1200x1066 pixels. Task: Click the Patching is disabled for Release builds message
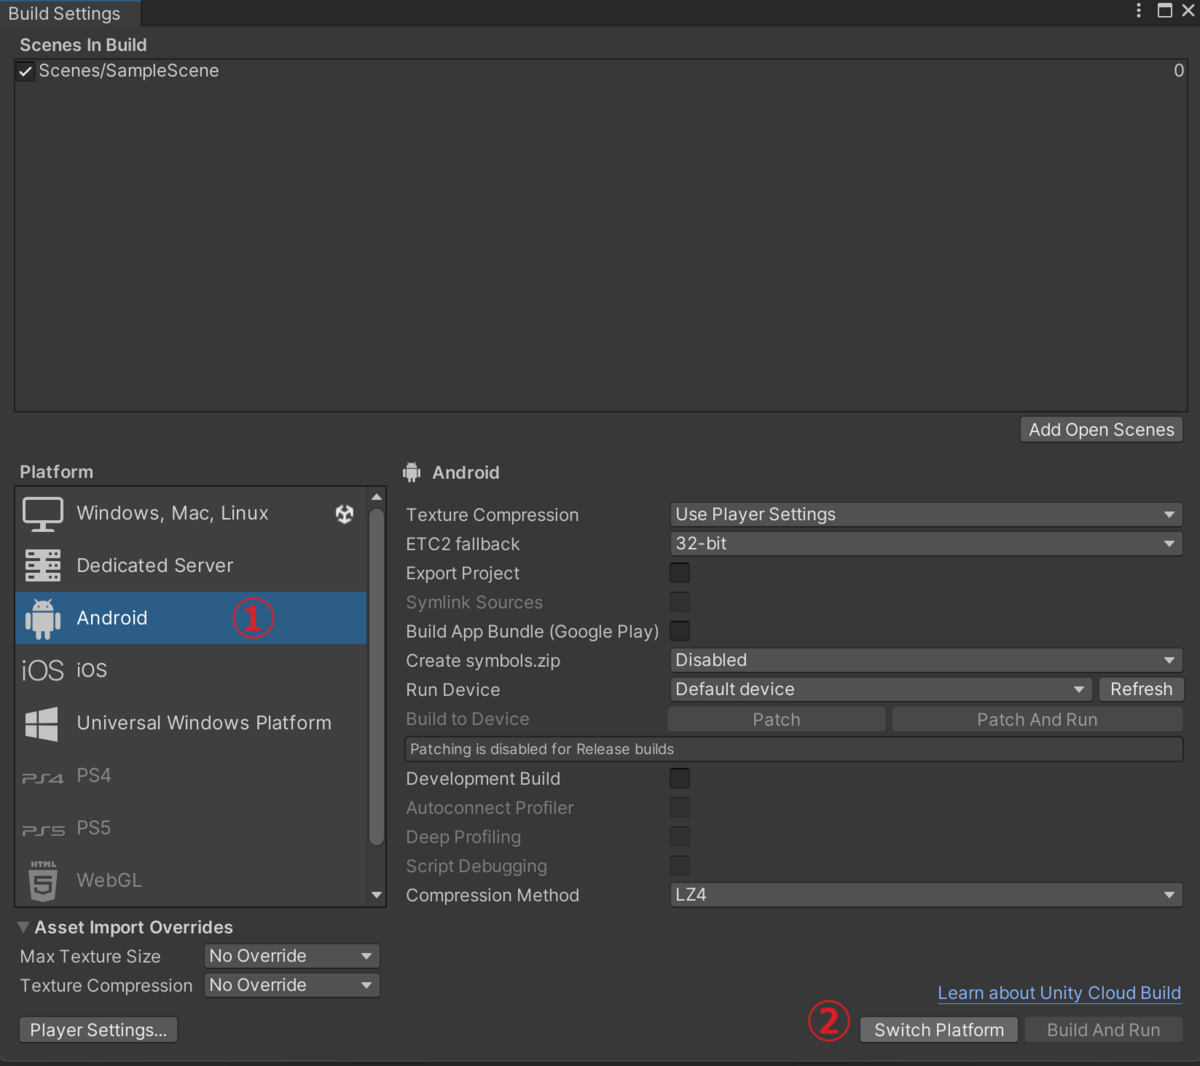[793, 749]
